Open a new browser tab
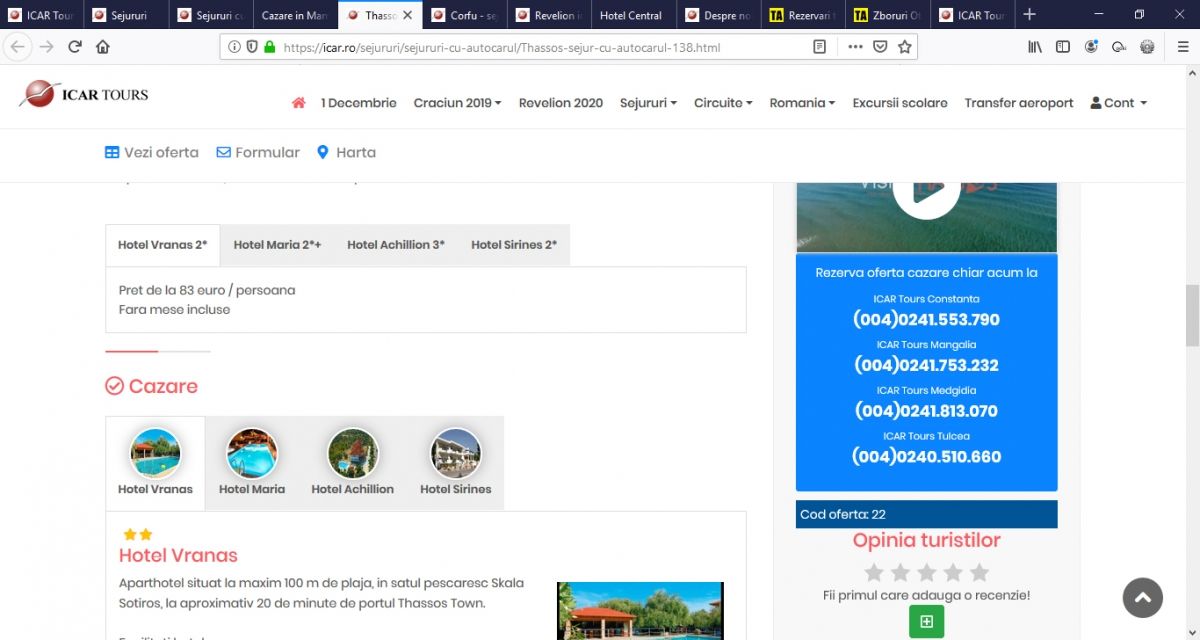 point(1030,15)
